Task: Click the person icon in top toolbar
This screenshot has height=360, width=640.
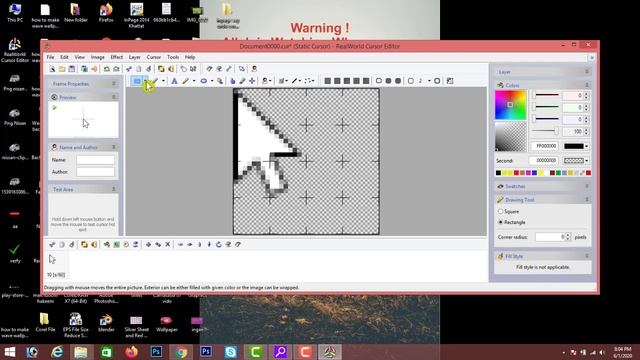Action: (x=254, y=69)
